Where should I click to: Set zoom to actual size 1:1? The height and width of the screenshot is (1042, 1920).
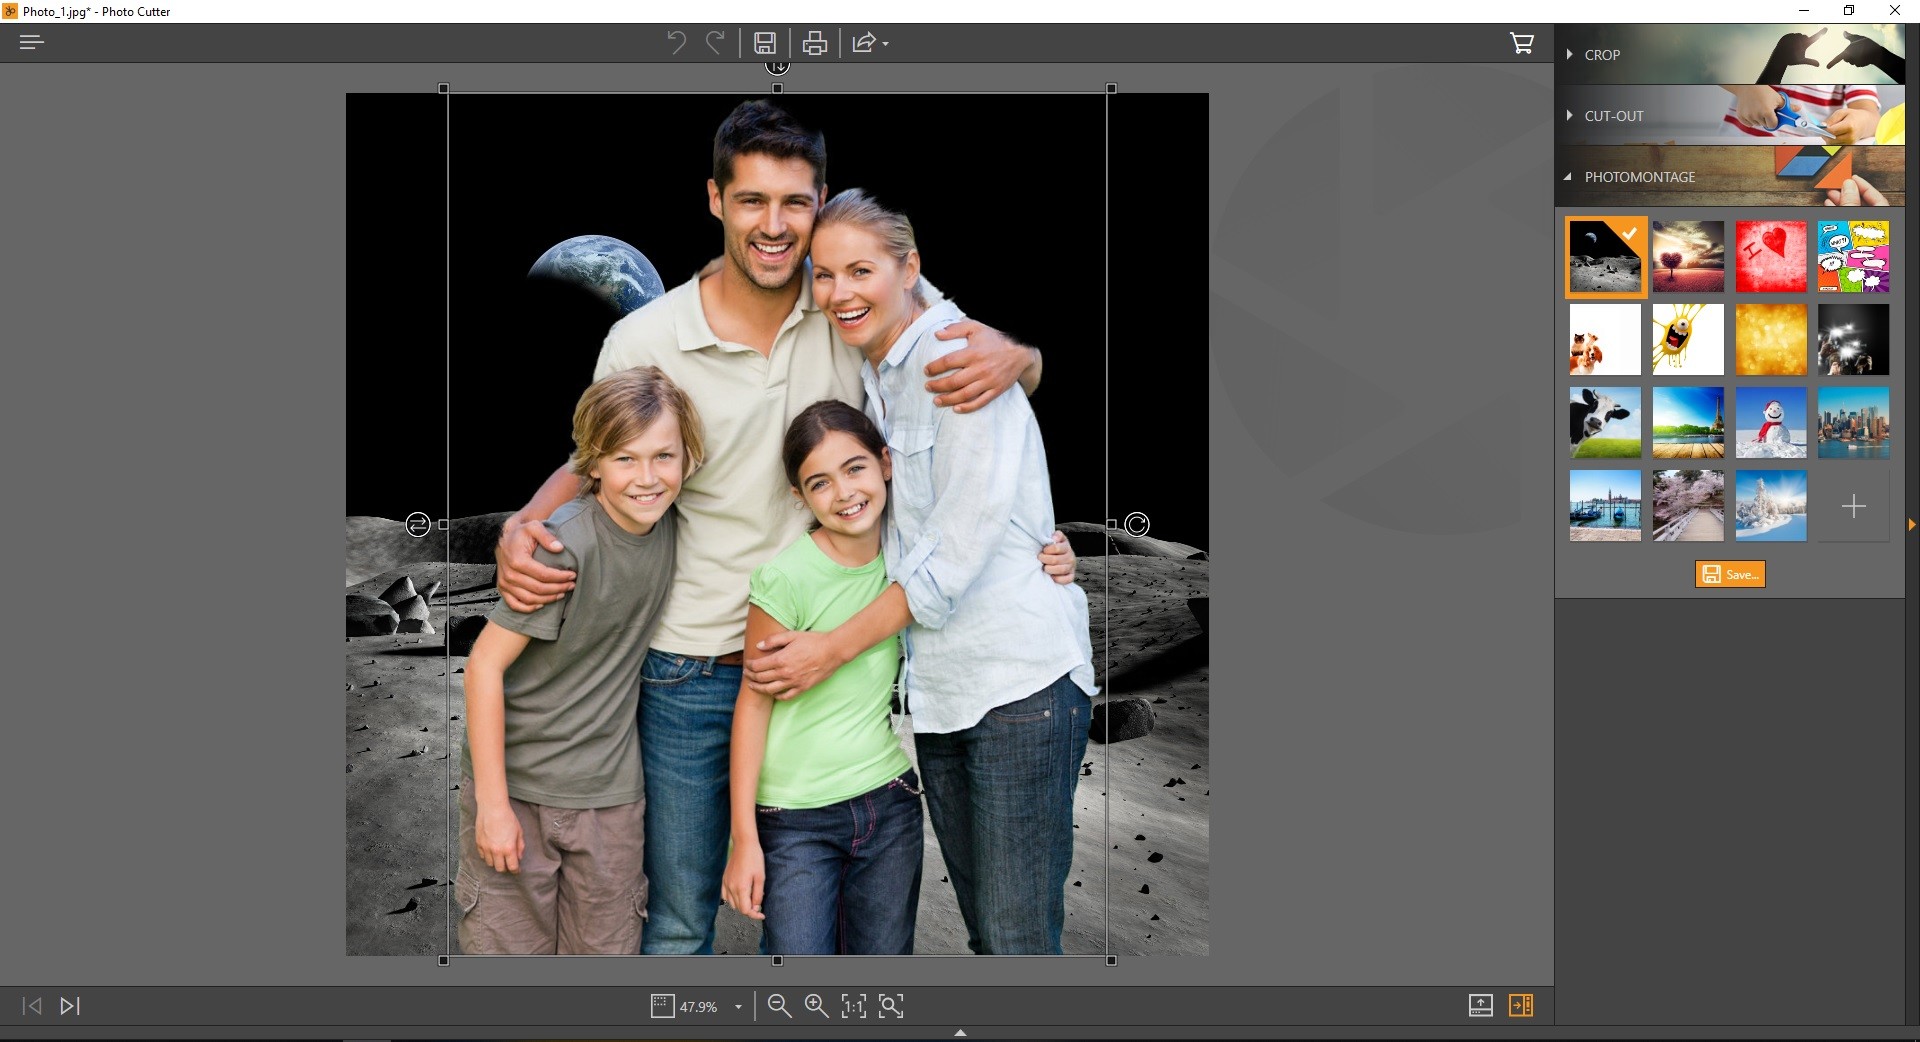pyautogui.click(x=854, y=1006)
